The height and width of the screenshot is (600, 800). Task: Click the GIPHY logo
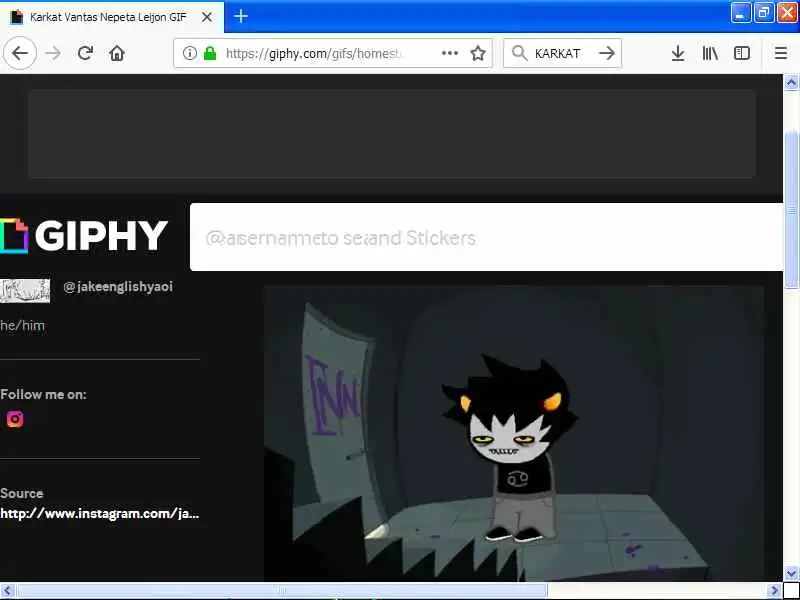point(84,236)
